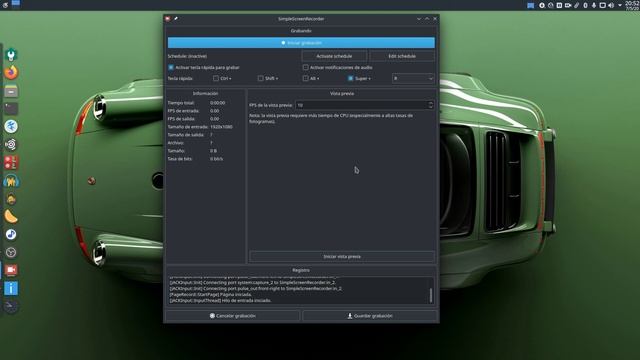Check the Ctrl + hotkey modifier

(x=216, y=78)
